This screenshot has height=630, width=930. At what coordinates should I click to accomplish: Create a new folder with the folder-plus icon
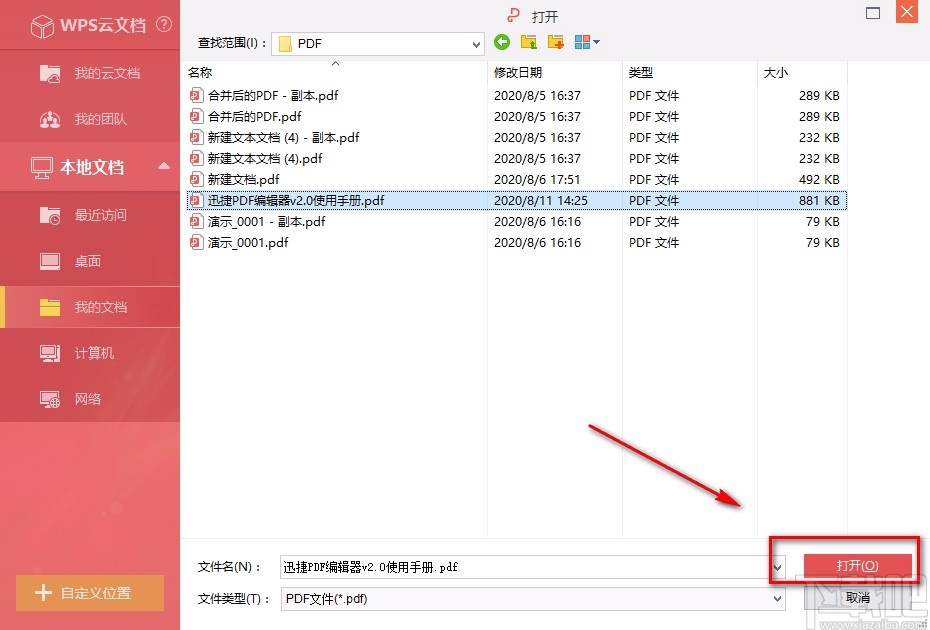(555, 42)
